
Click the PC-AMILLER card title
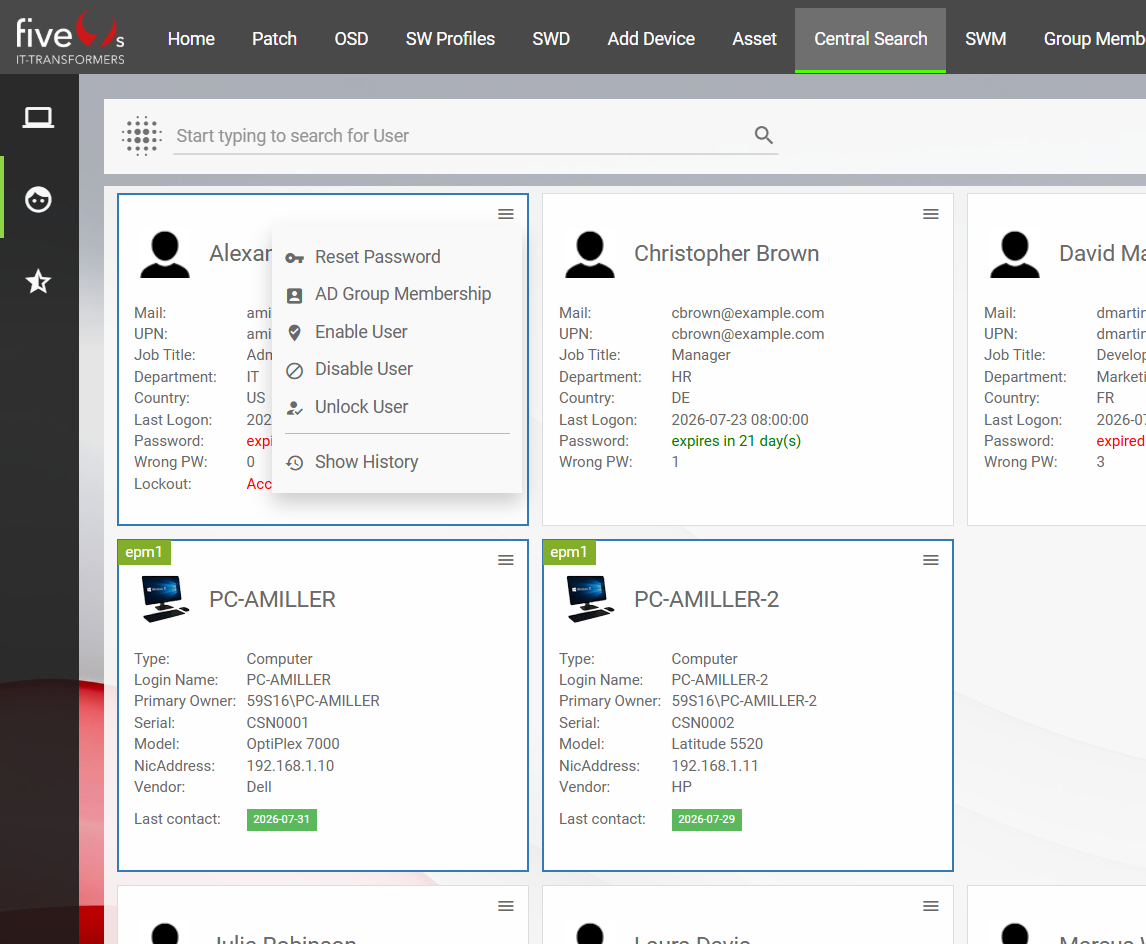coord(273,600)
